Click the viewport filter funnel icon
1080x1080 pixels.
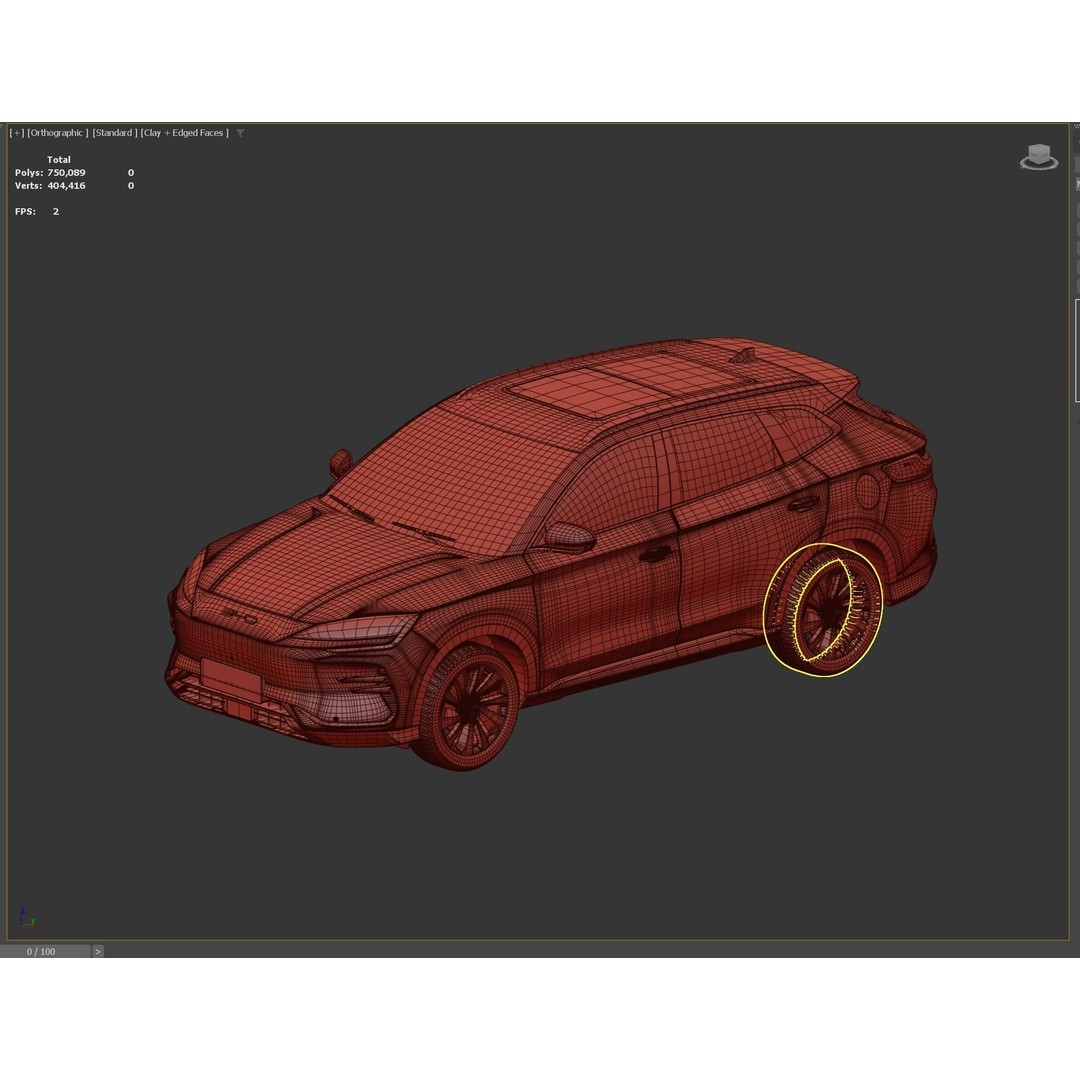(240, 133)
